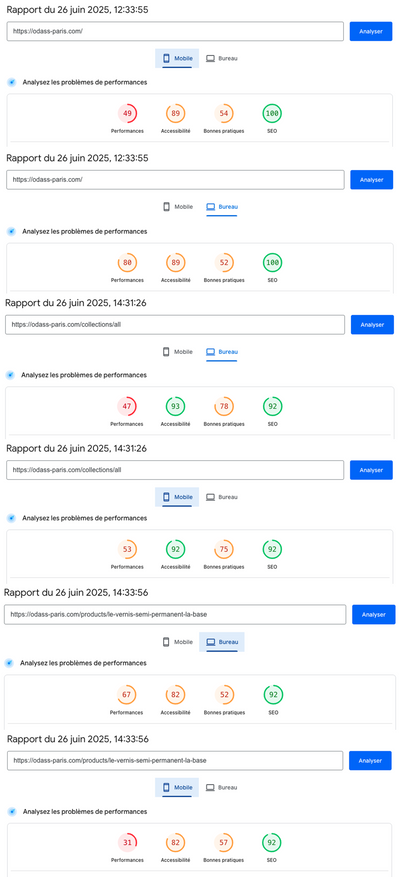Click the URL field in the first report

(x=175, y=31)
